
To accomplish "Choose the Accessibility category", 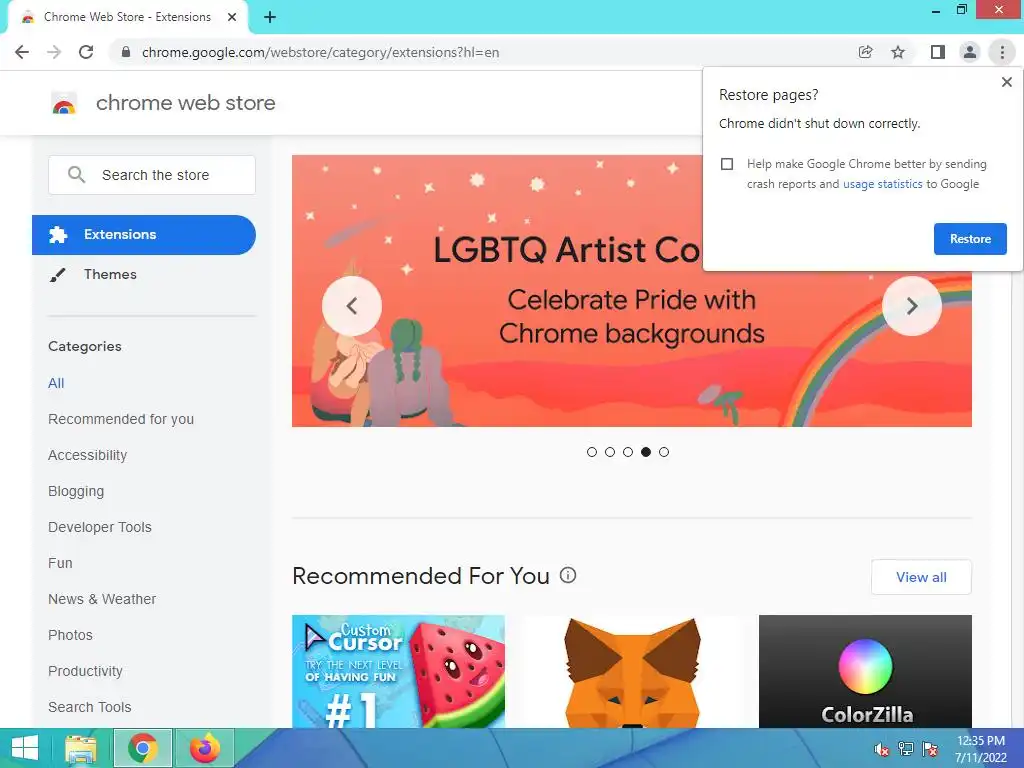I will pyautogui.click(x=88, y=455).
